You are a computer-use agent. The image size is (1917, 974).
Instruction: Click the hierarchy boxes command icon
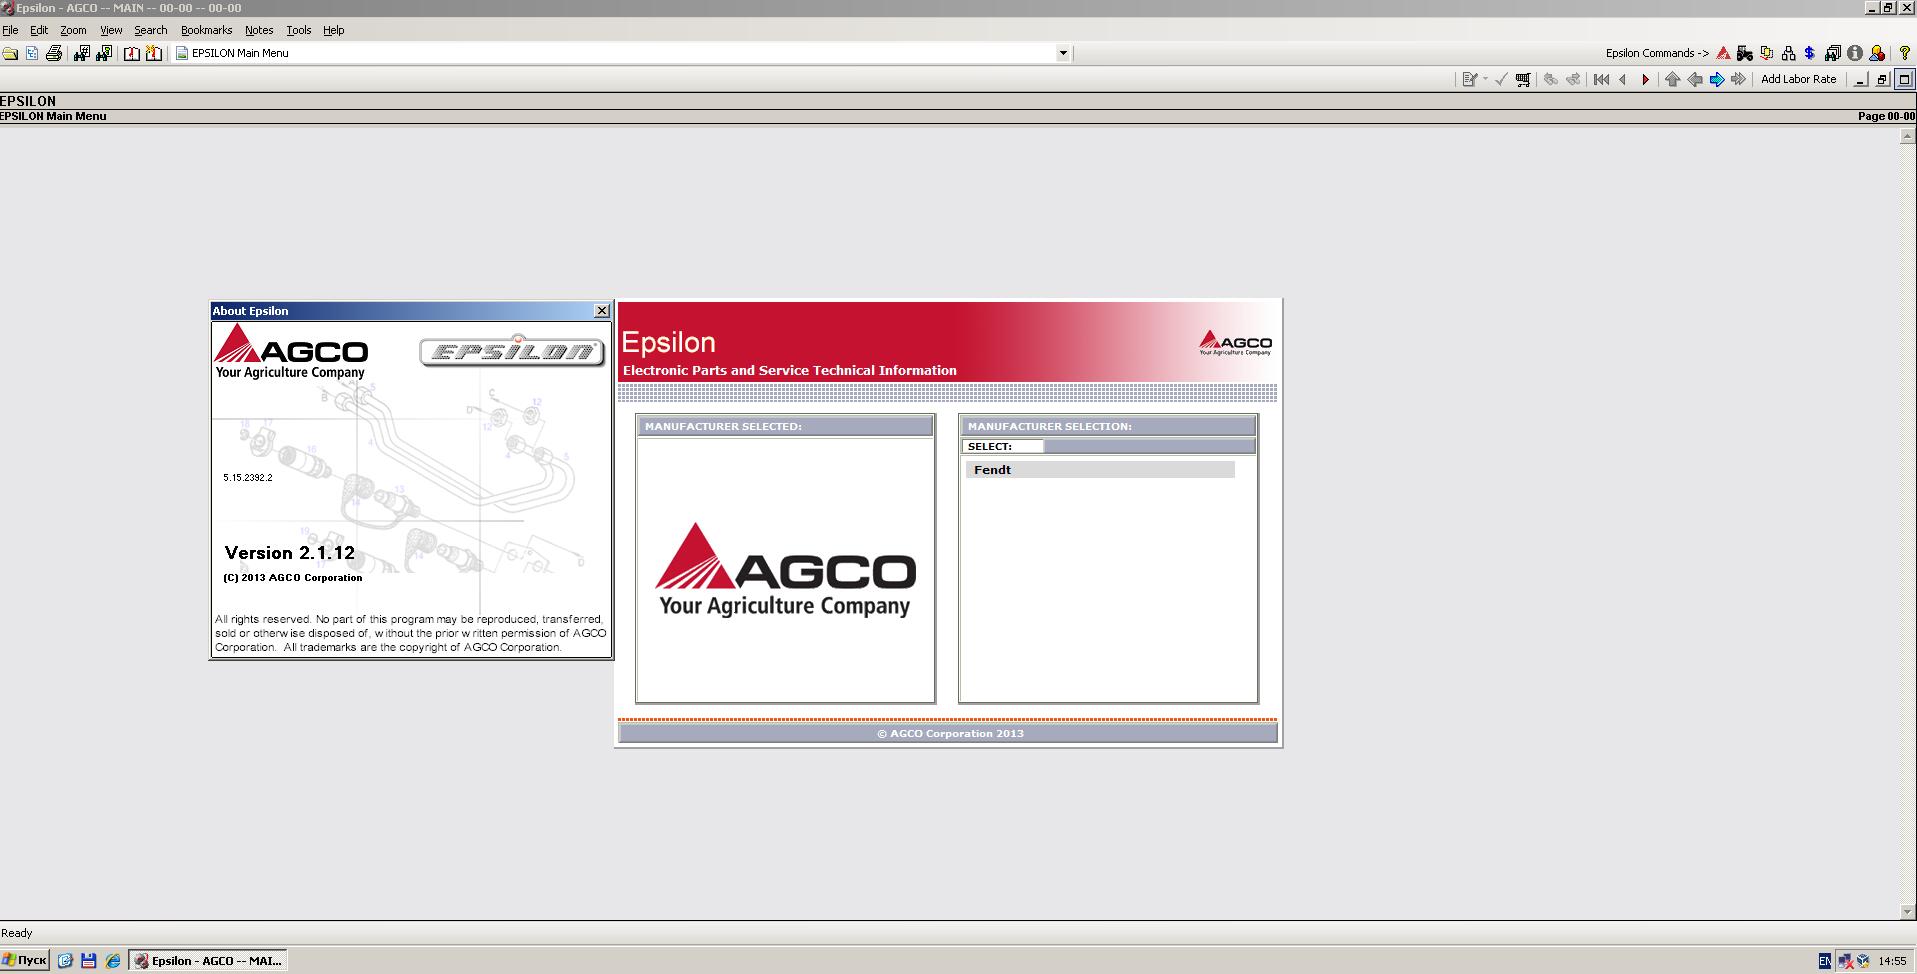tap(1789, 53)
